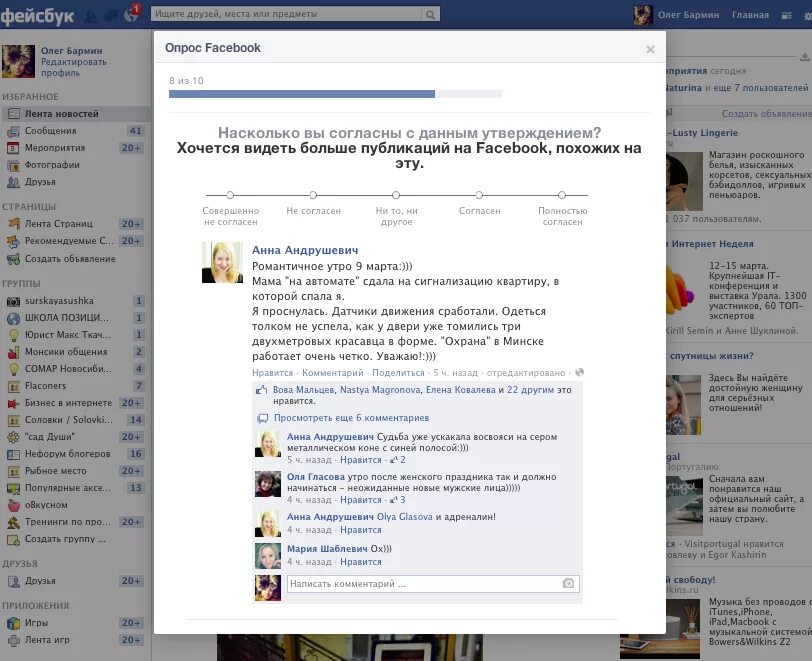
Task: Like Оля Гласова's comment
Action: pos(360,500)
